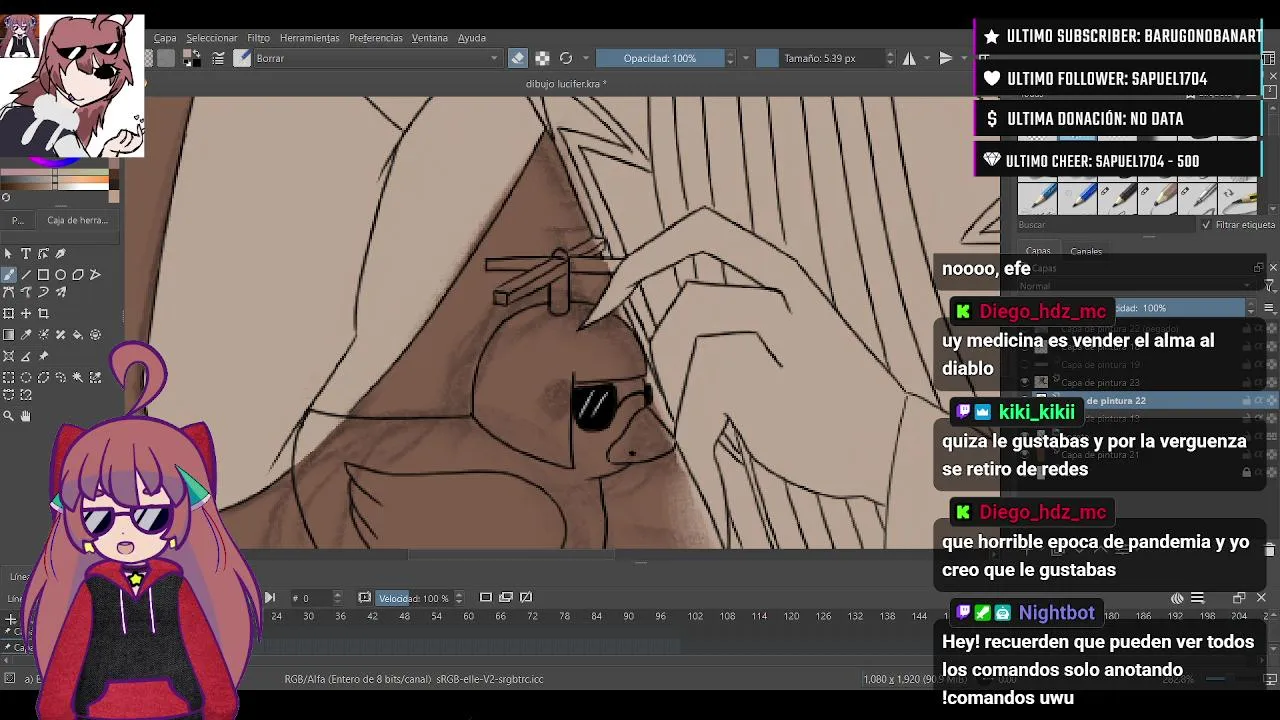Select the Pan hand tool
The image size is (1280, 720).
click(x=26, y=416)
